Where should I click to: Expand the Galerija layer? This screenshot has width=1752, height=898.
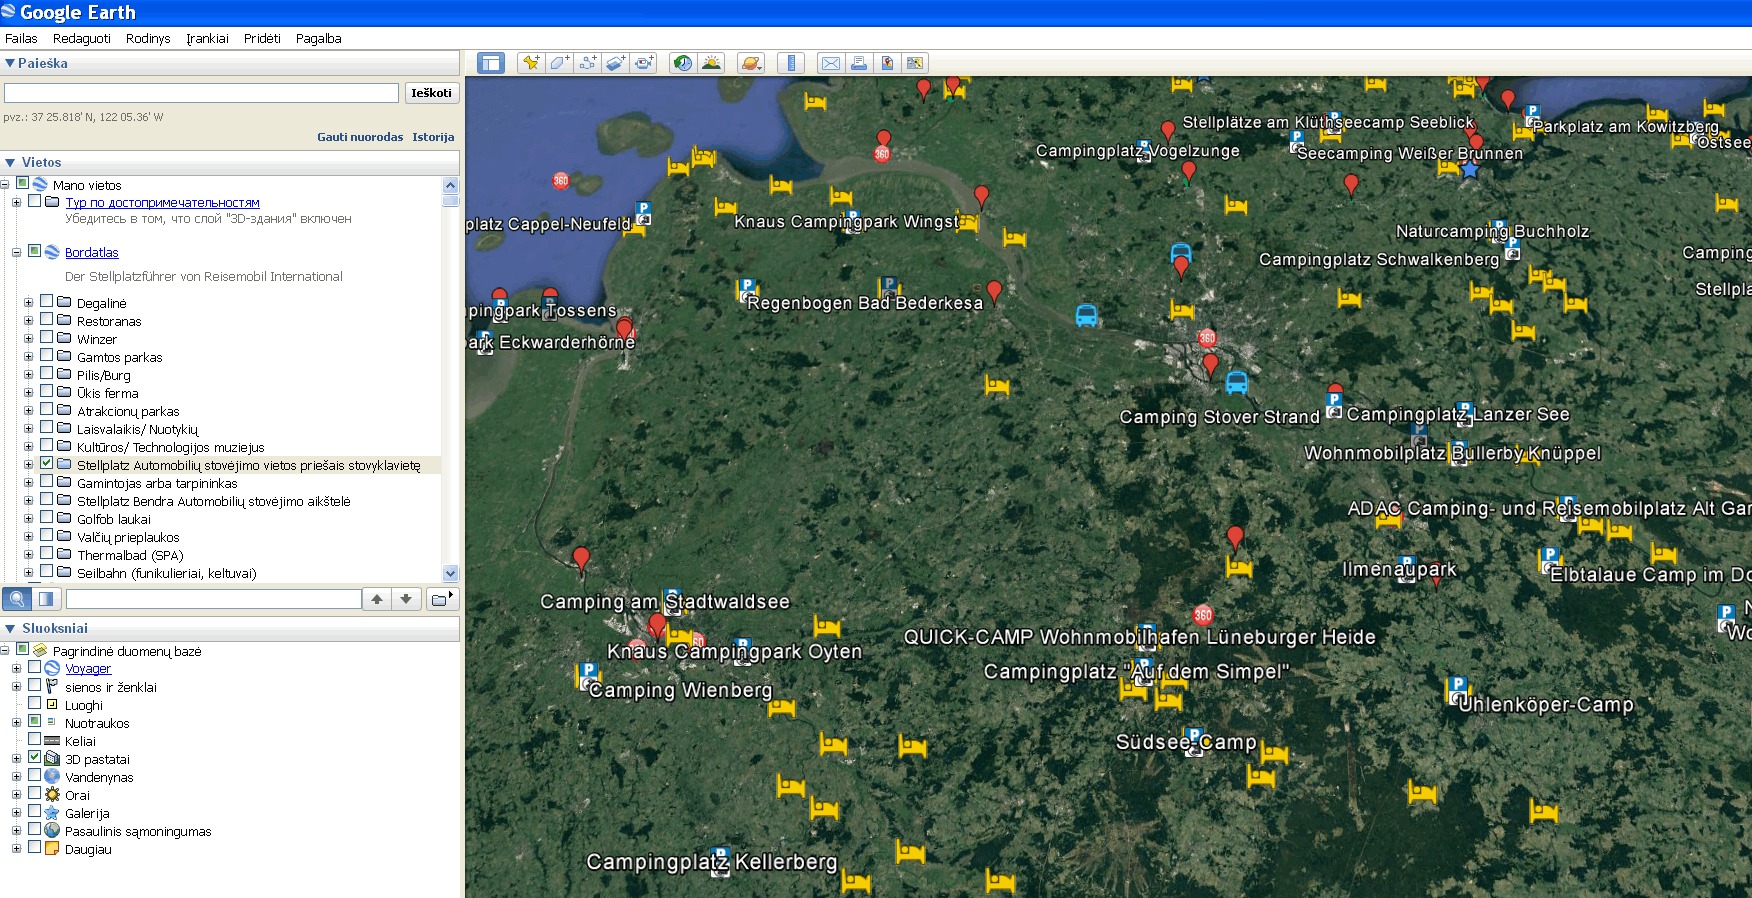(x=16, y=812)
